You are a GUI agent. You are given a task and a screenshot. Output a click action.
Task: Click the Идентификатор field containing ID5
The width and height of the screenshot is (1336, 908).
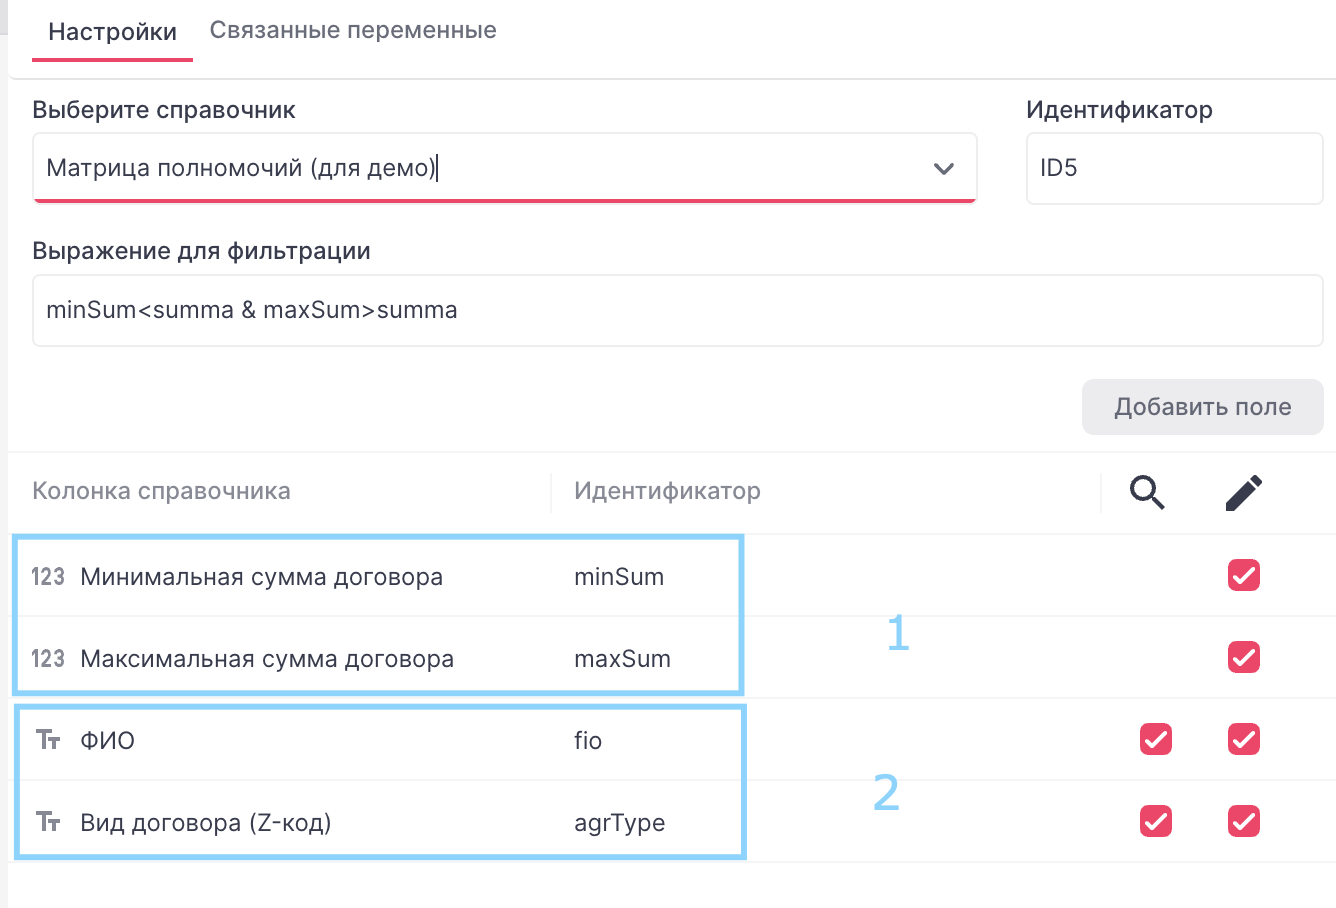1174,168
